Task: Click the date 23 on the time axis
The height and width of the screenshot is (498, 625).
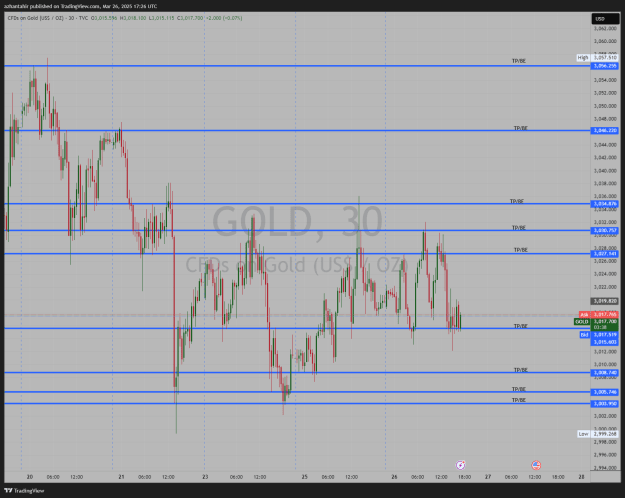Action: pyautogui.click(x=205, y=477)
